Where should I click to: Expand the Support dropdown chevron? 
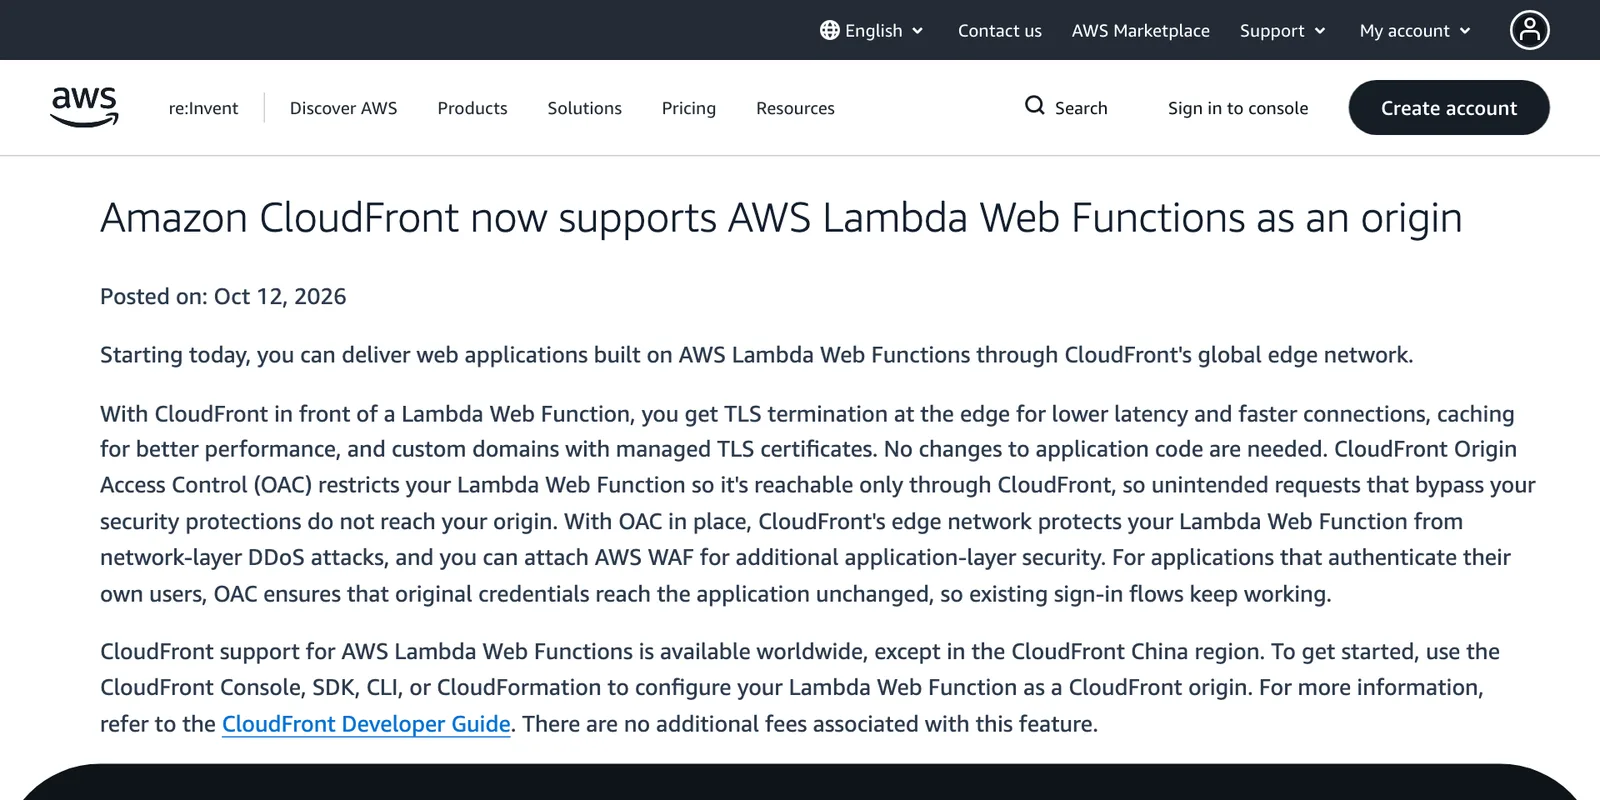point(1320,31)
